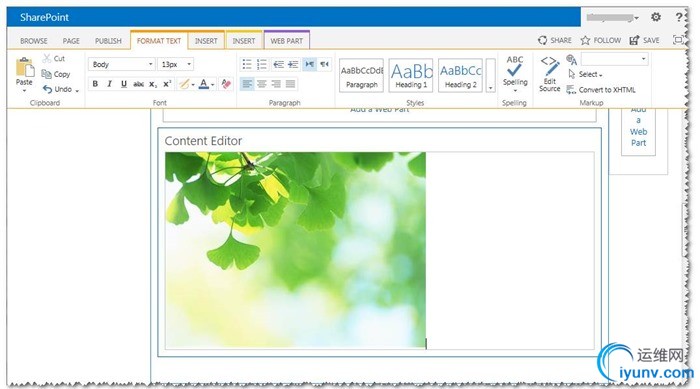Clear formatting with the eraser icon

tap(226, 84)
